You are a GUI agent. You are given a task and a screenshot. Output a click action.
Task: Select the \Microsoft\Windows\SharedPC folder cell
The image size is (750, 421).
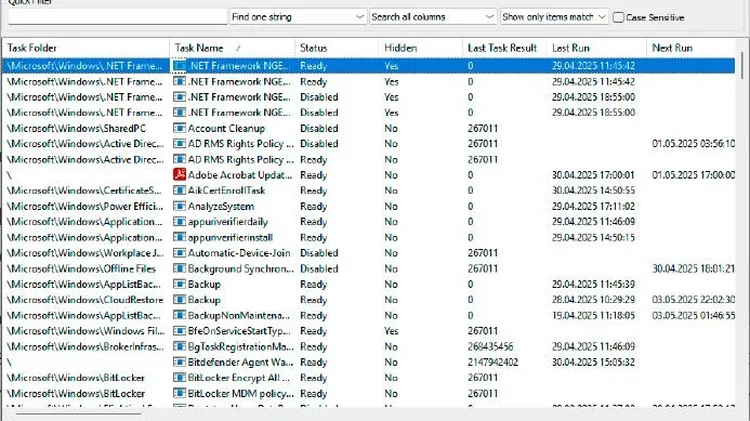pyautogui.click(x=77, y=128)
